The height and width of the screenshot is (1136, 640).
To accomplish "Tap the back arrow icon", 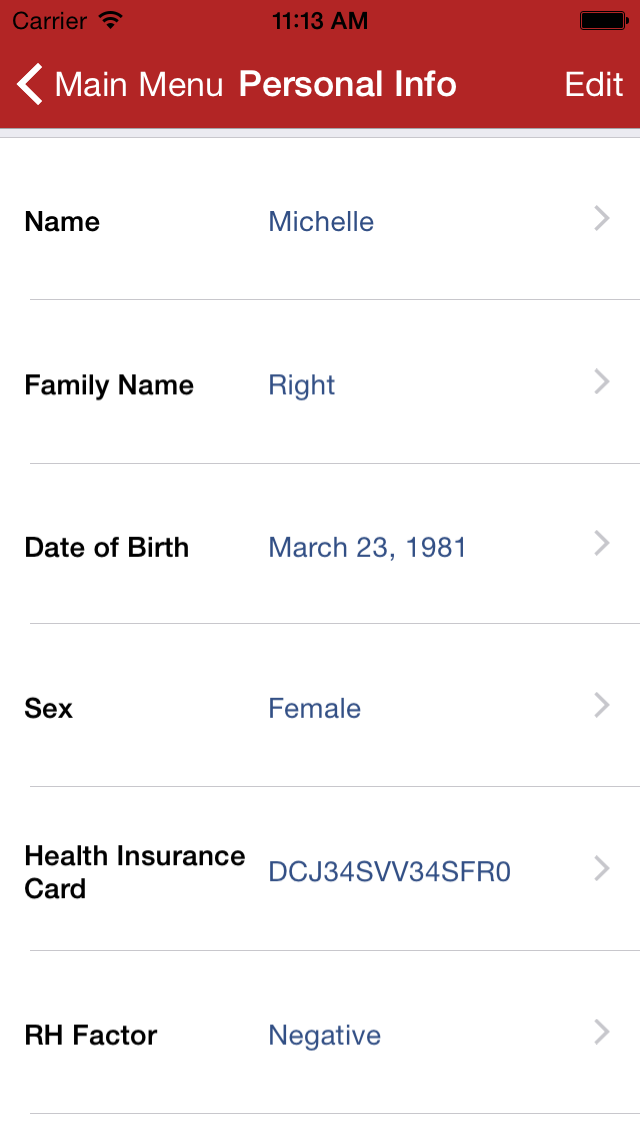I will 31,85.
